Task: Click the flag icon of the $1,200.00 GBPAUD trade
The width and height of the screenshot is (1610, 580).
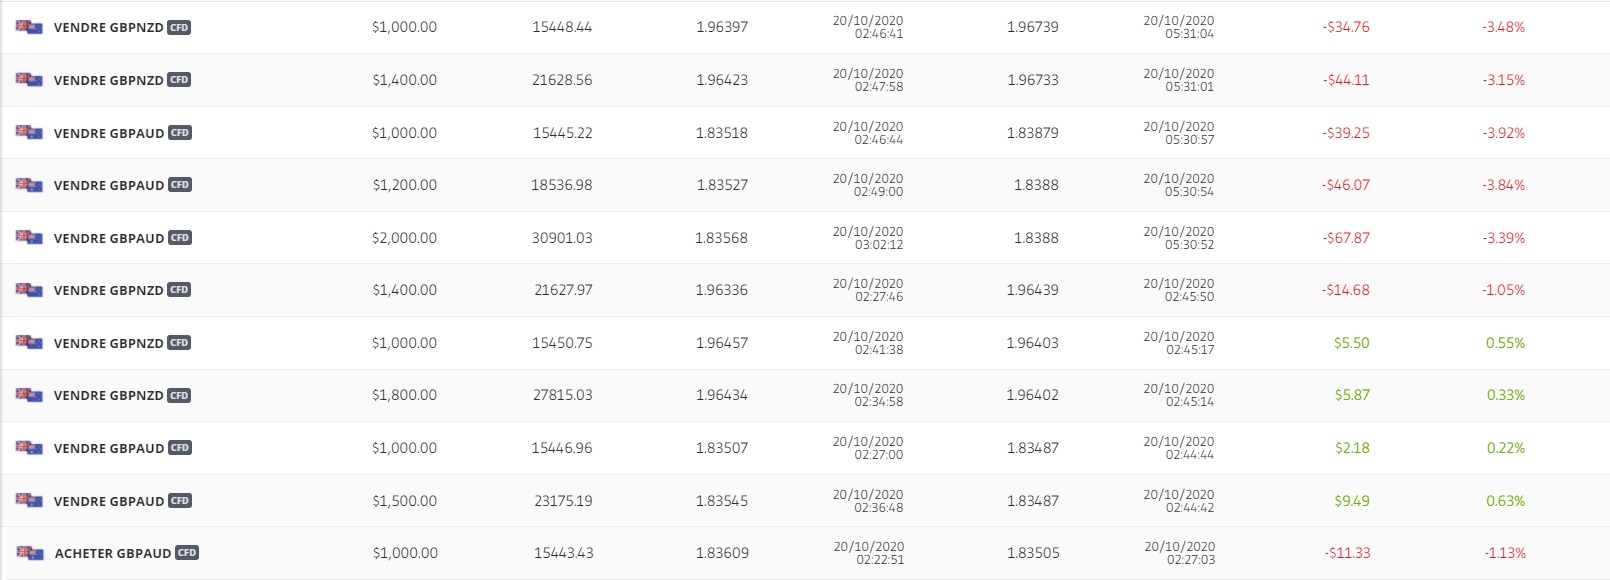Action: coord(29,185)
